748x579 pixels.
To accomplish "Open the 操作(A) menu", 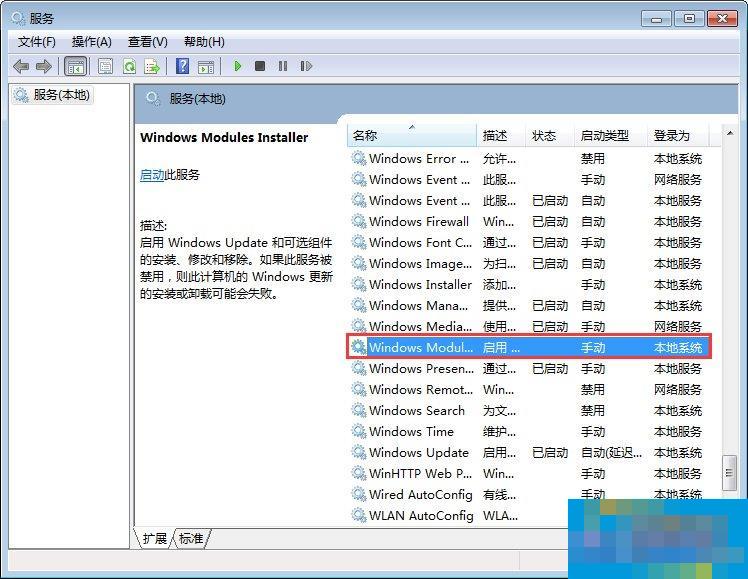I will click(x=92, y=42).
